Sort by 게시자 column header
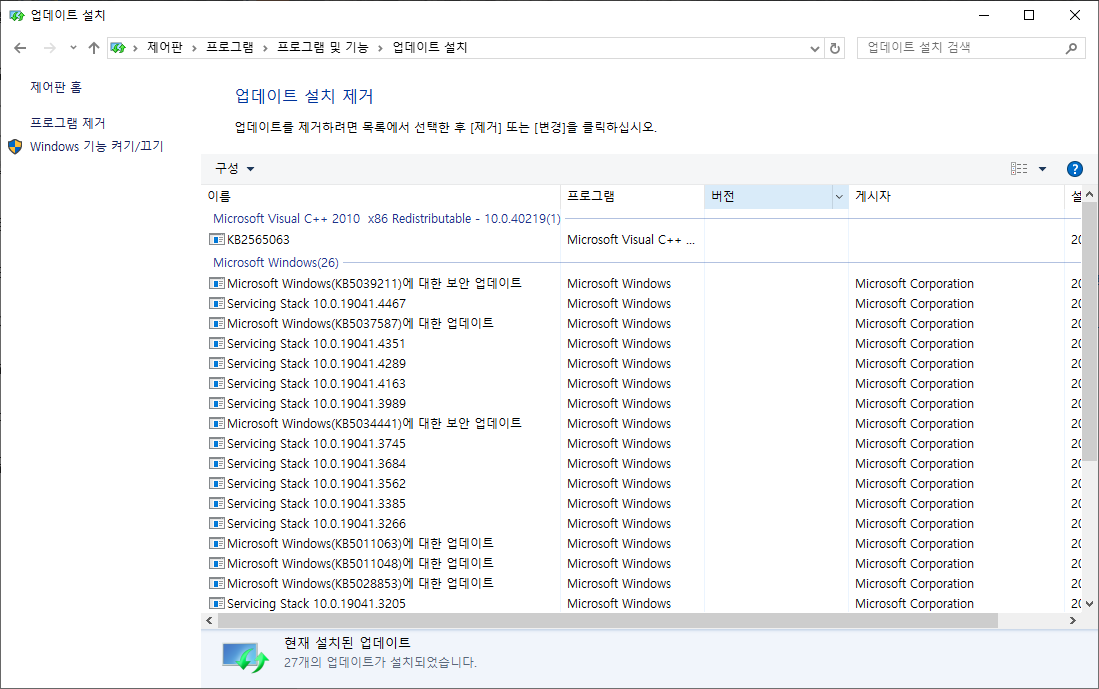The width and height of the screenshot is (1099, 689). (x=956, y=196)
